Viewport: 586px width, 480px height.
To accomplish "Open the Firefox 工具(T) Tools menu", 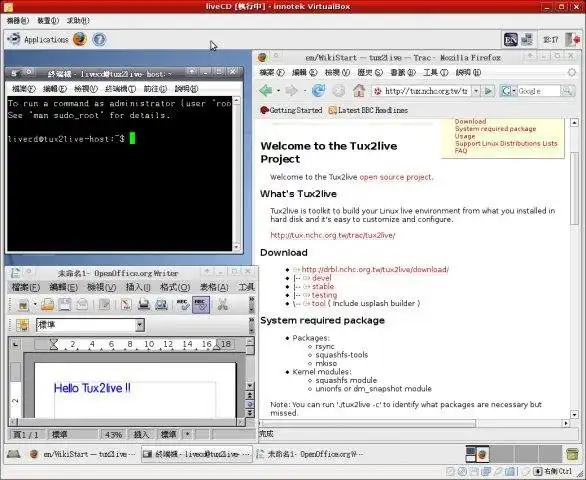I will 435,73.
